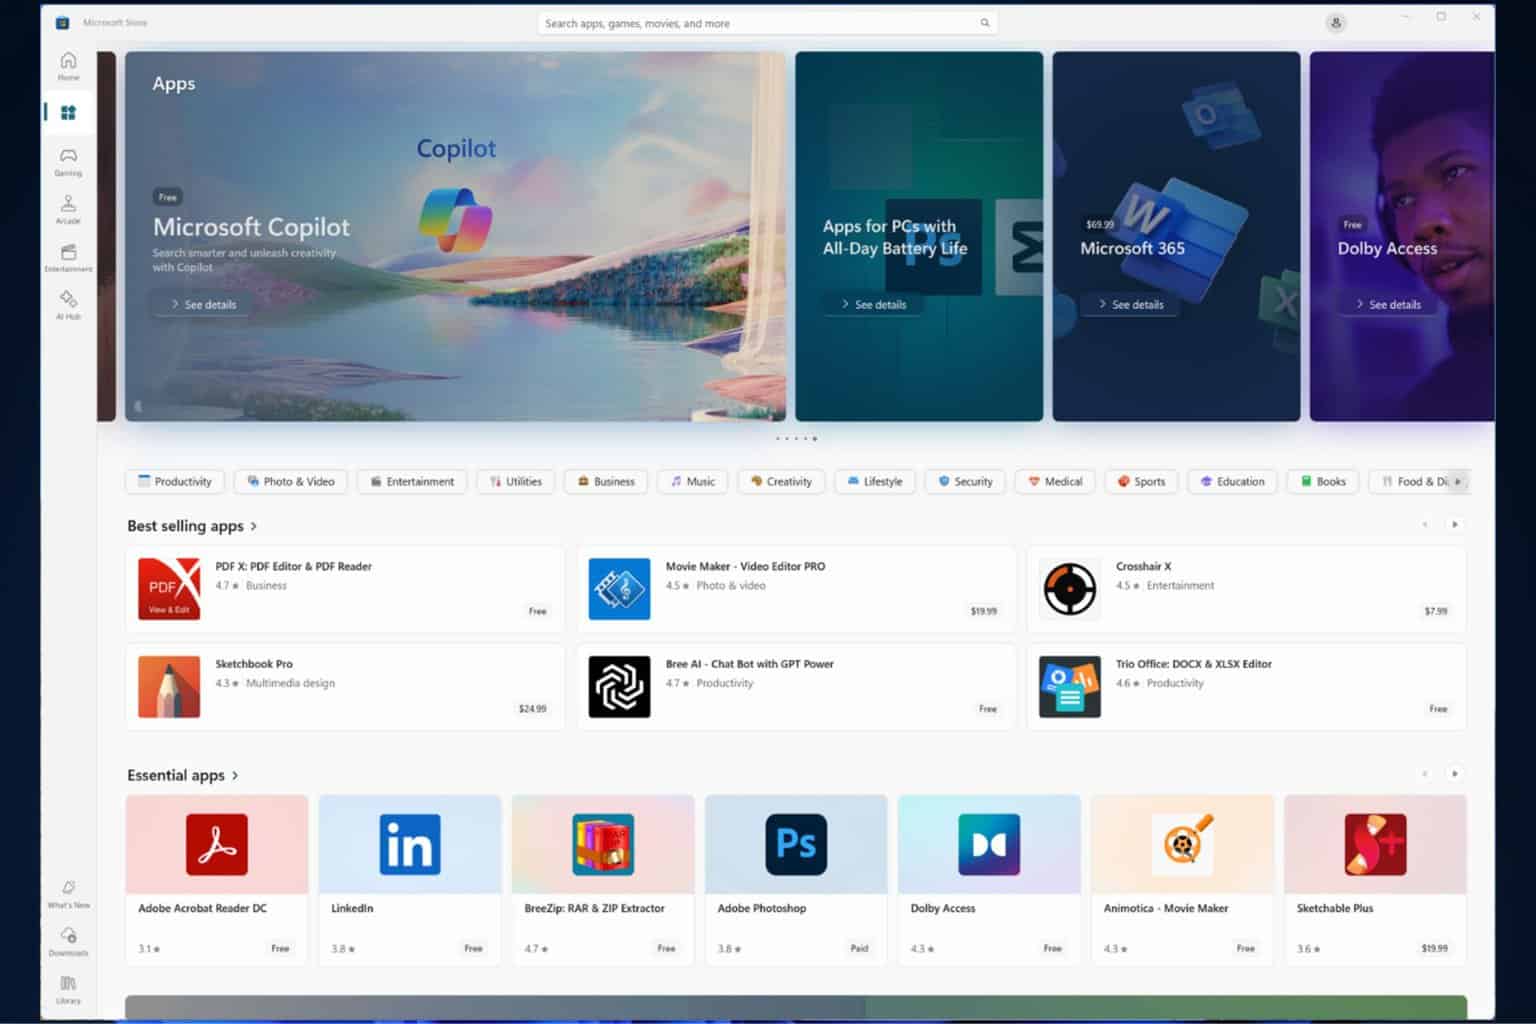Open the Downloads sidebar icon
The height and width of the screenshot is (1024, 1536).
tap(68, 941)
